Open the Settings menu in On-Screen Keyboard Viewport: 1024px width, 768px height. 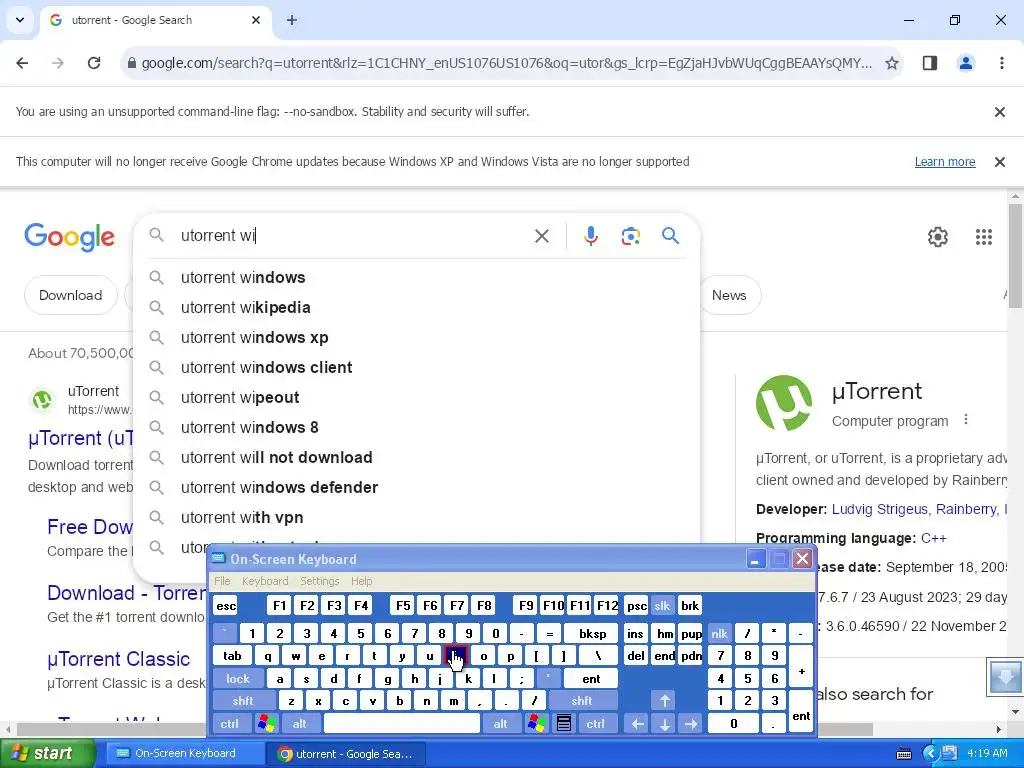click(x=320, y=581)
